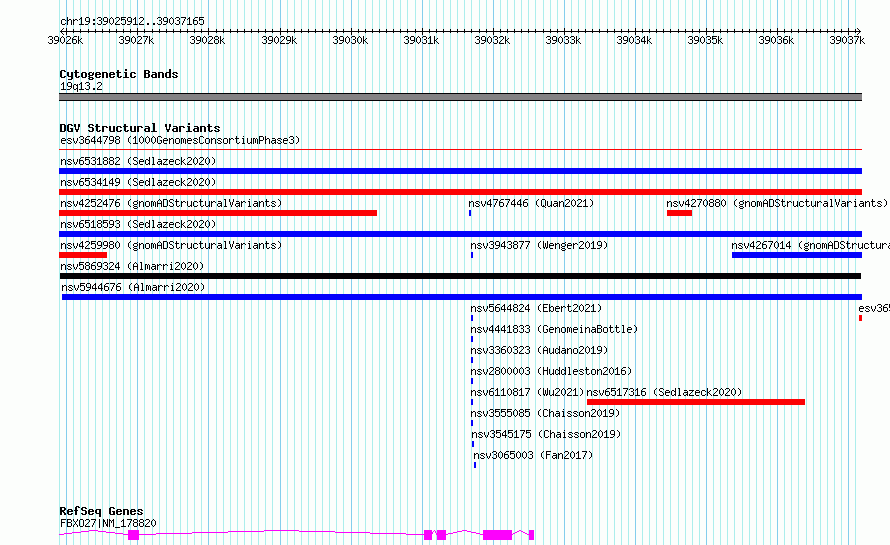
Task: Click the nsv6518593 blue variant bar
Action: (460, 234)
